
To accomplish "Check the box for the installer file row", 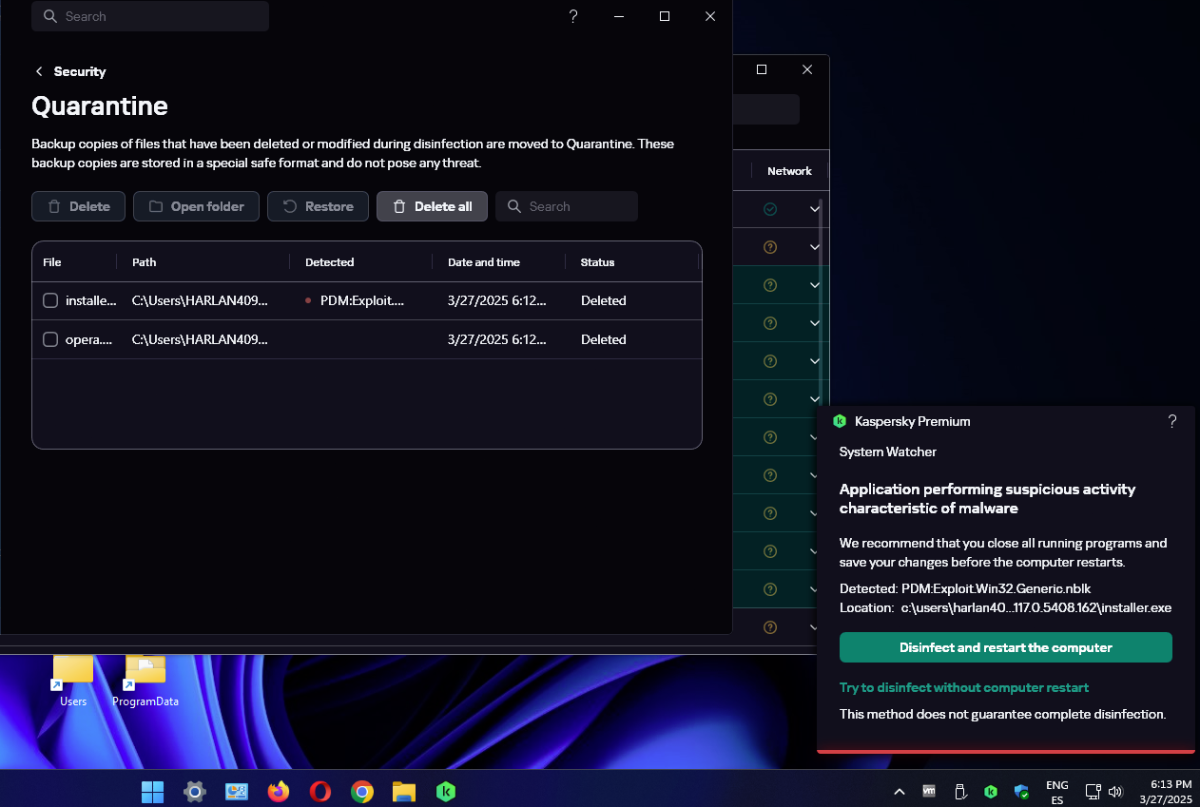I will click(x=50, y=301).
